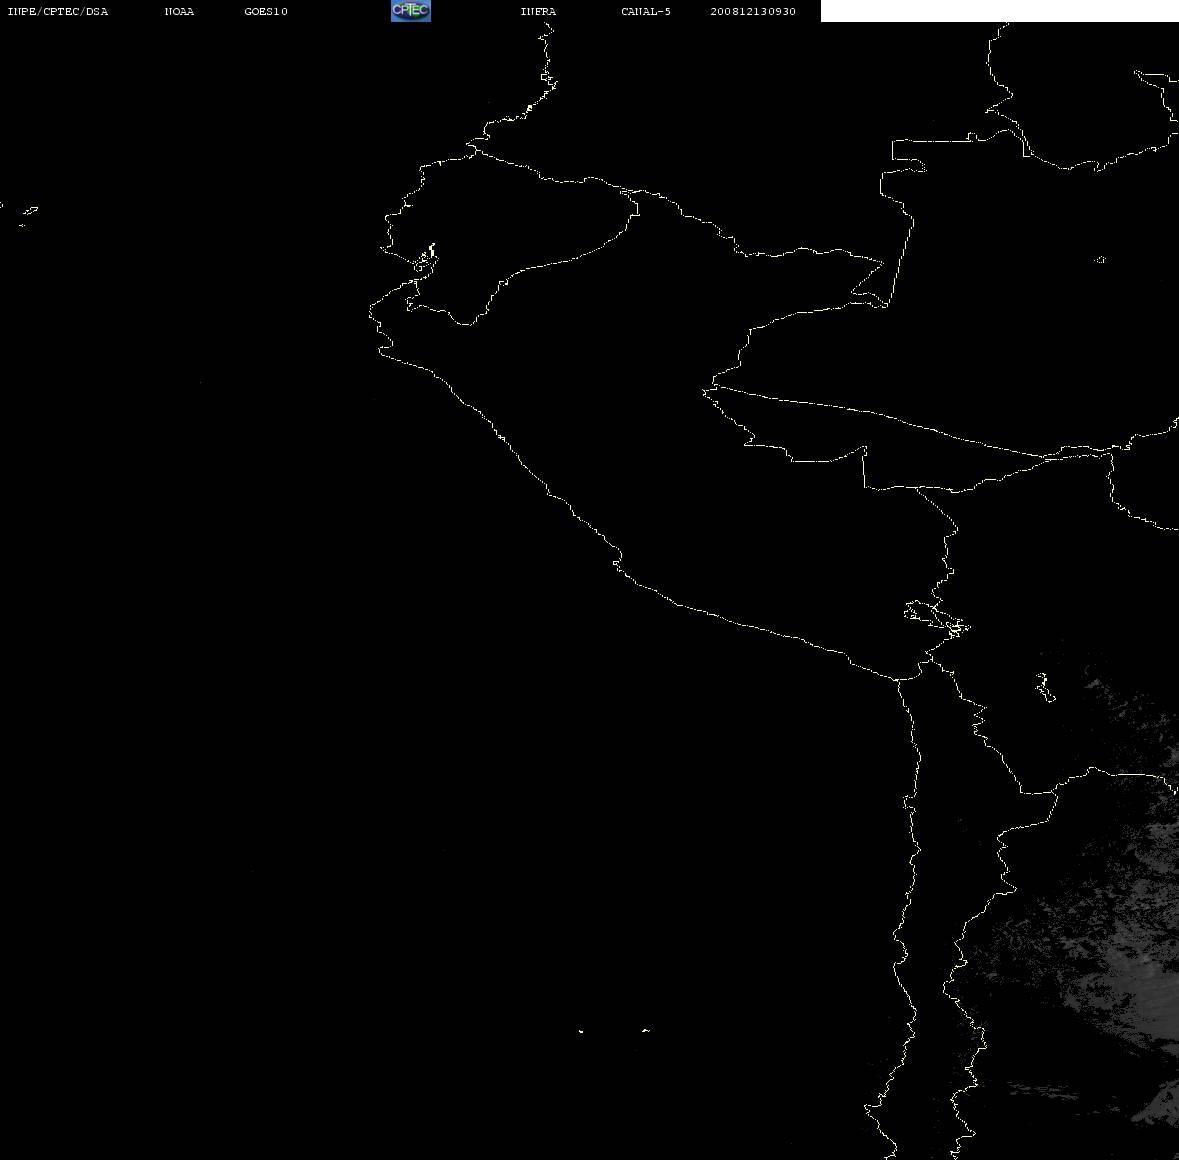Viewport: 1179px width, 1160px height.
Task: Click the 200812130930 timestamp
Action: pos(753,11)
